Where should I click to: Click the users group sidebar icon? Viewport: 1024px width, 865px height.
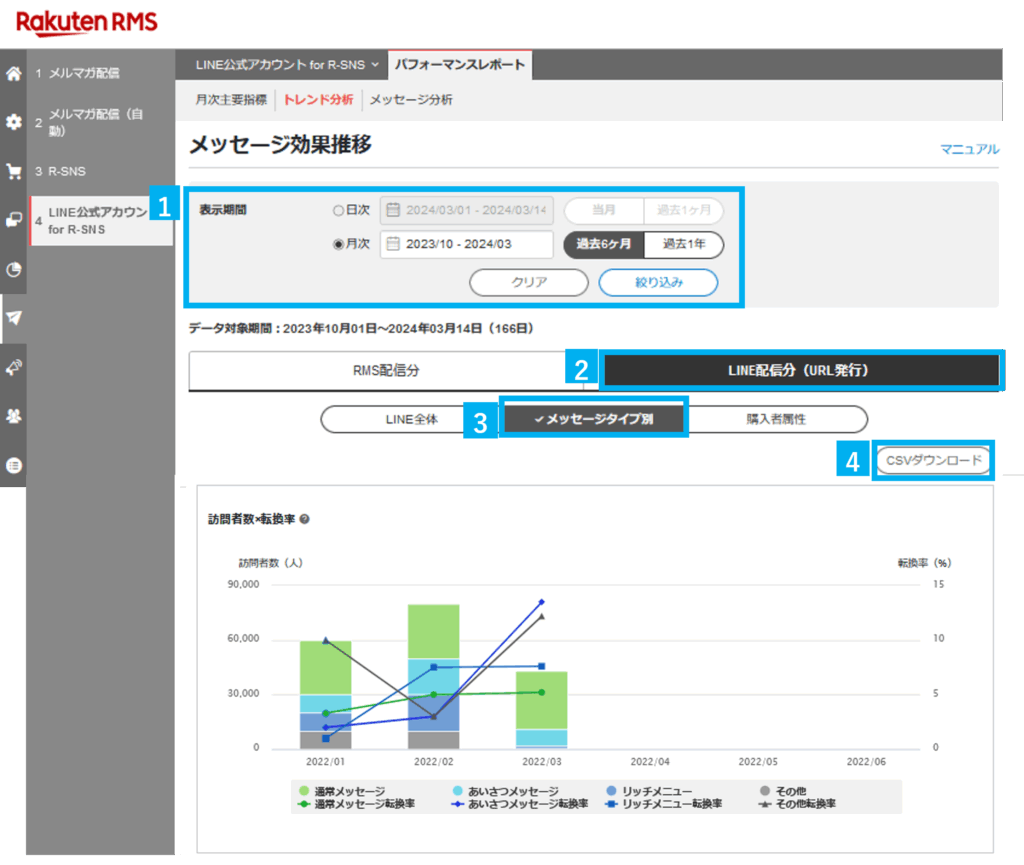click(13, 416)
